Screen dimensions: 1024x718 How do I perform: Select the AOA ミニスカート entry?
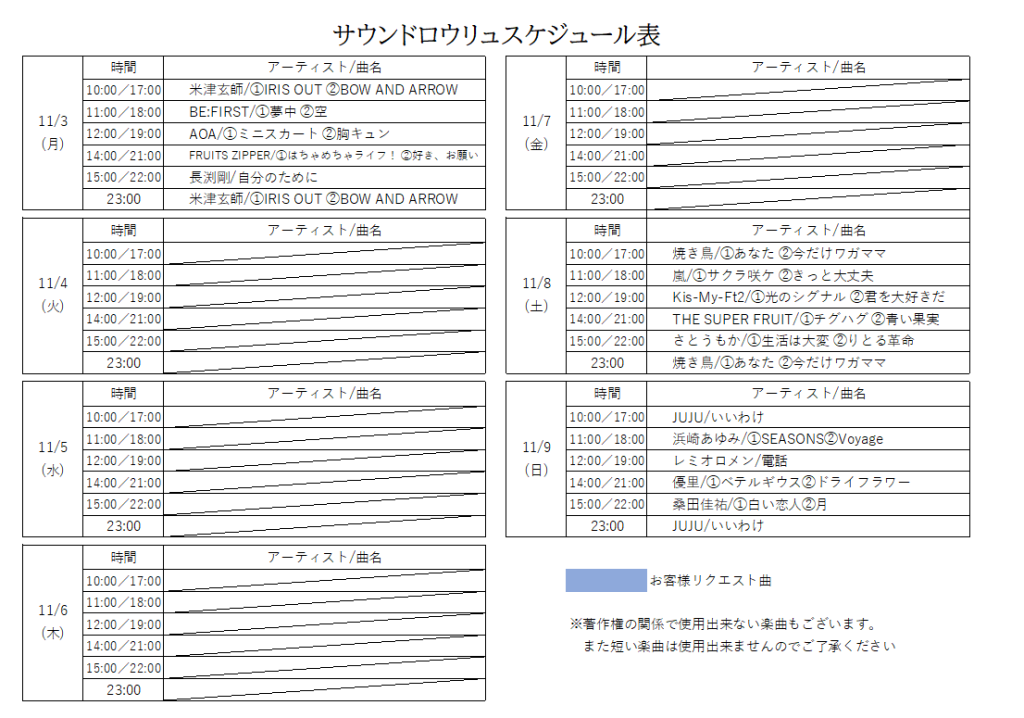coord(289,134)
